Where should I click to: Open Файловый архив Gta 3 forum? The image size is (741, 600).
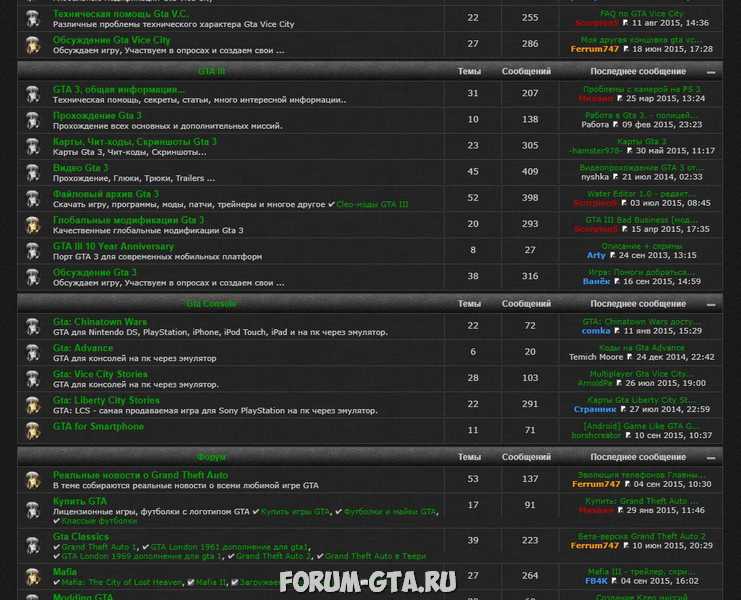[106, 194]
